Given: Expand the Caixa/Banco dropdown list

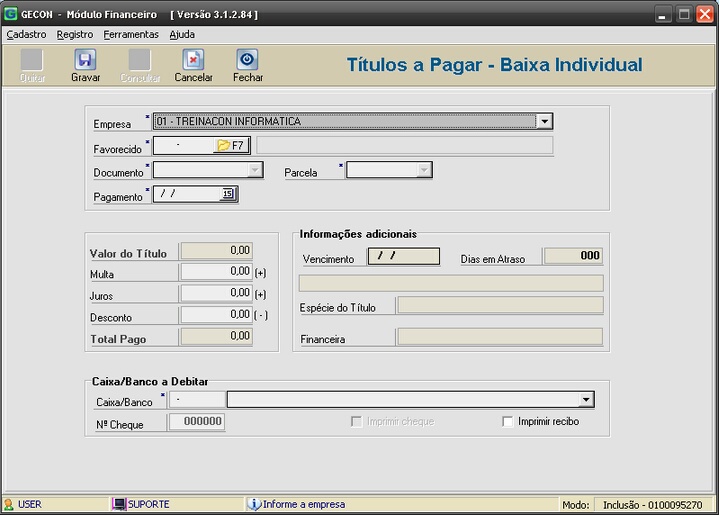Looking at the screenshot, I should point(586,400).
